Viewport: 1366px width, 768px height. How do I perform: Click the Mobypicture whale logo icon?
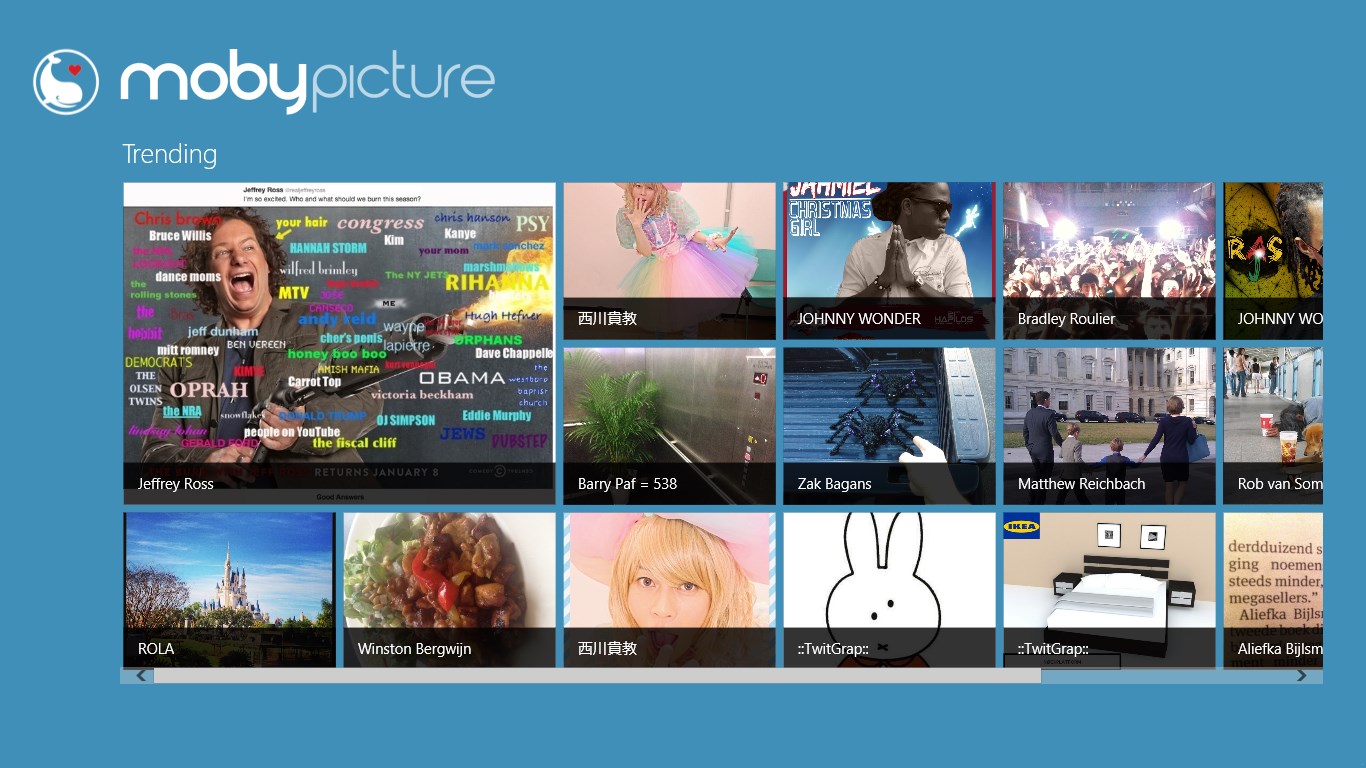[66, 82]
